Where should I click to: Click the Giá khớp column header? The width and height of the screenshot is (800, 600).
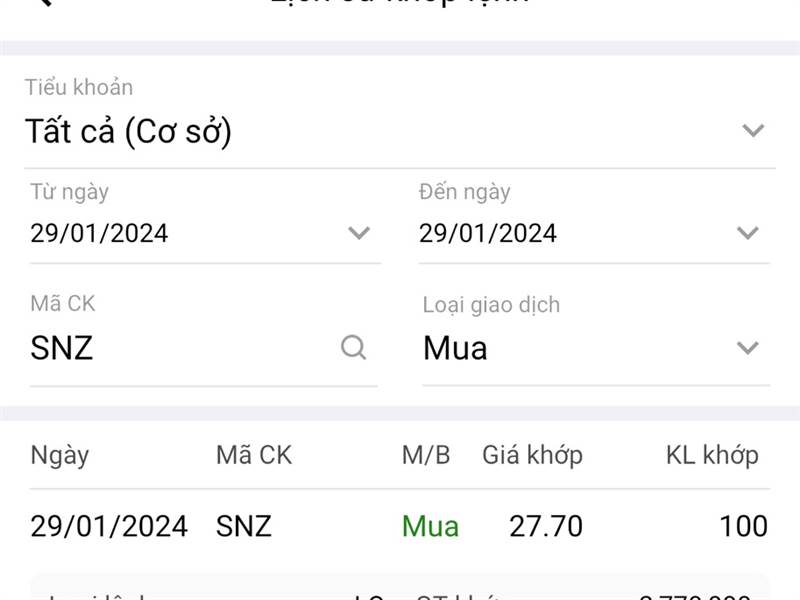(533, 455)
